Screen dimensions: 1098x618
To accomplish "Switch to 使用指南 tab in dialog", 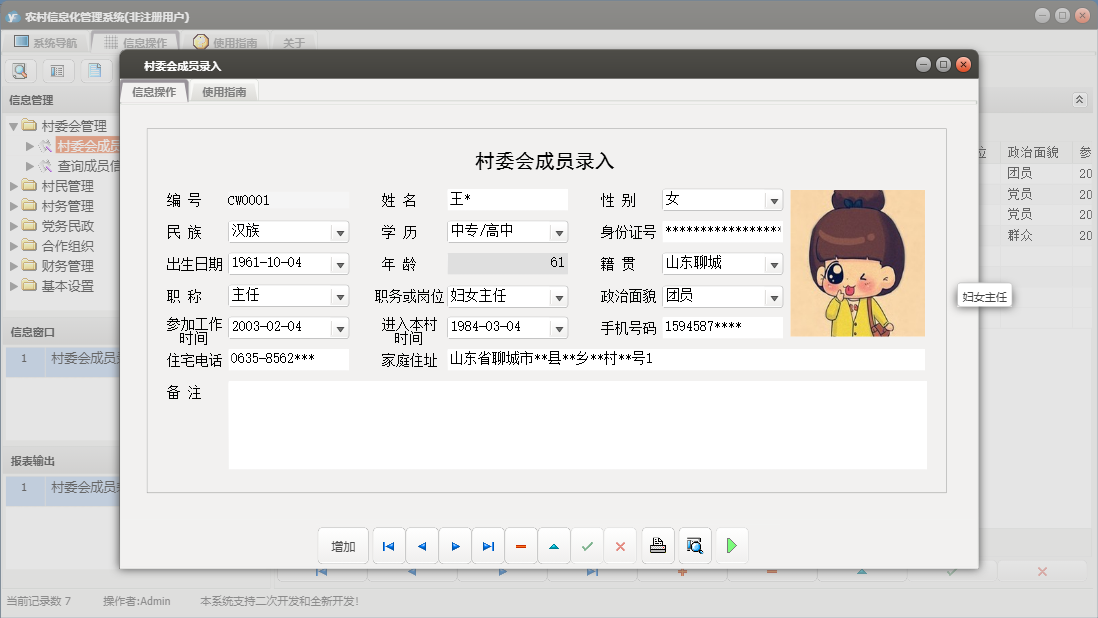I will coord(224,92).
